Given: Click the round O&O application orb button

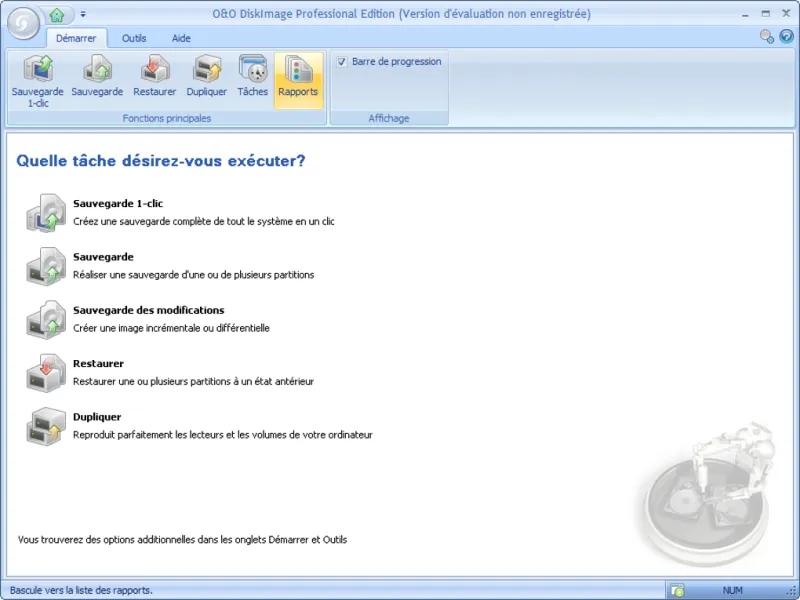Looking at the screenshot, I should (x=21, y=23).
